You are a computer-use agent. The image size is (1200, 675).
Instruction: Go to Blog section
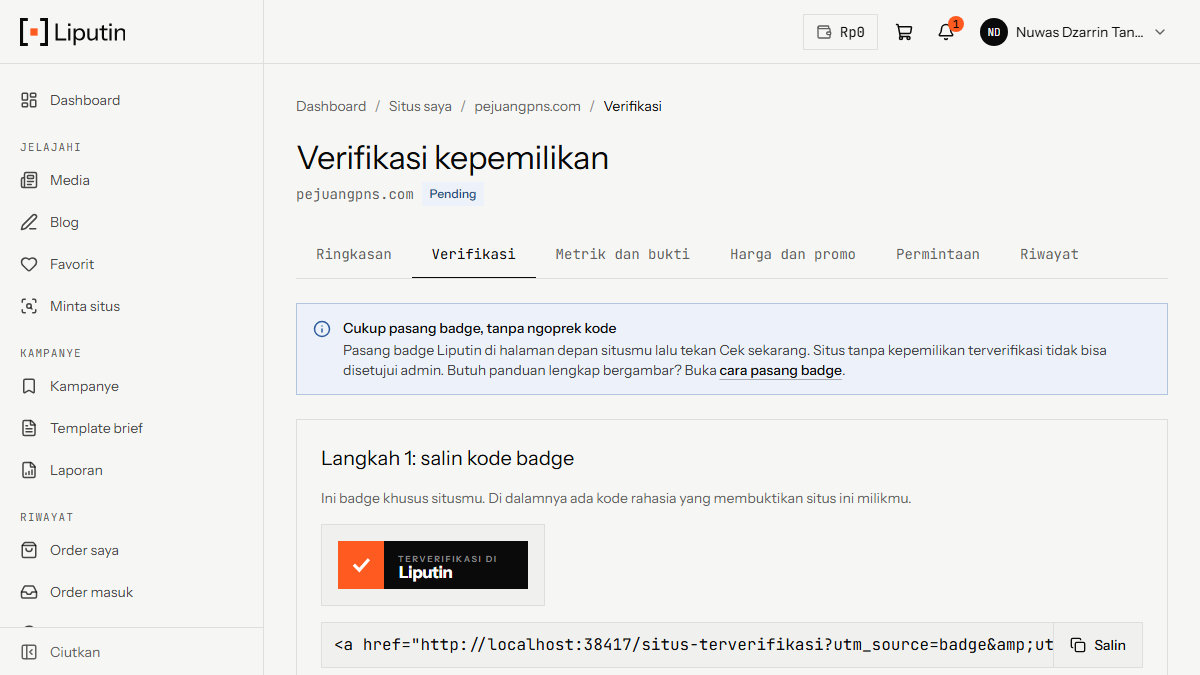coord(131,222)
